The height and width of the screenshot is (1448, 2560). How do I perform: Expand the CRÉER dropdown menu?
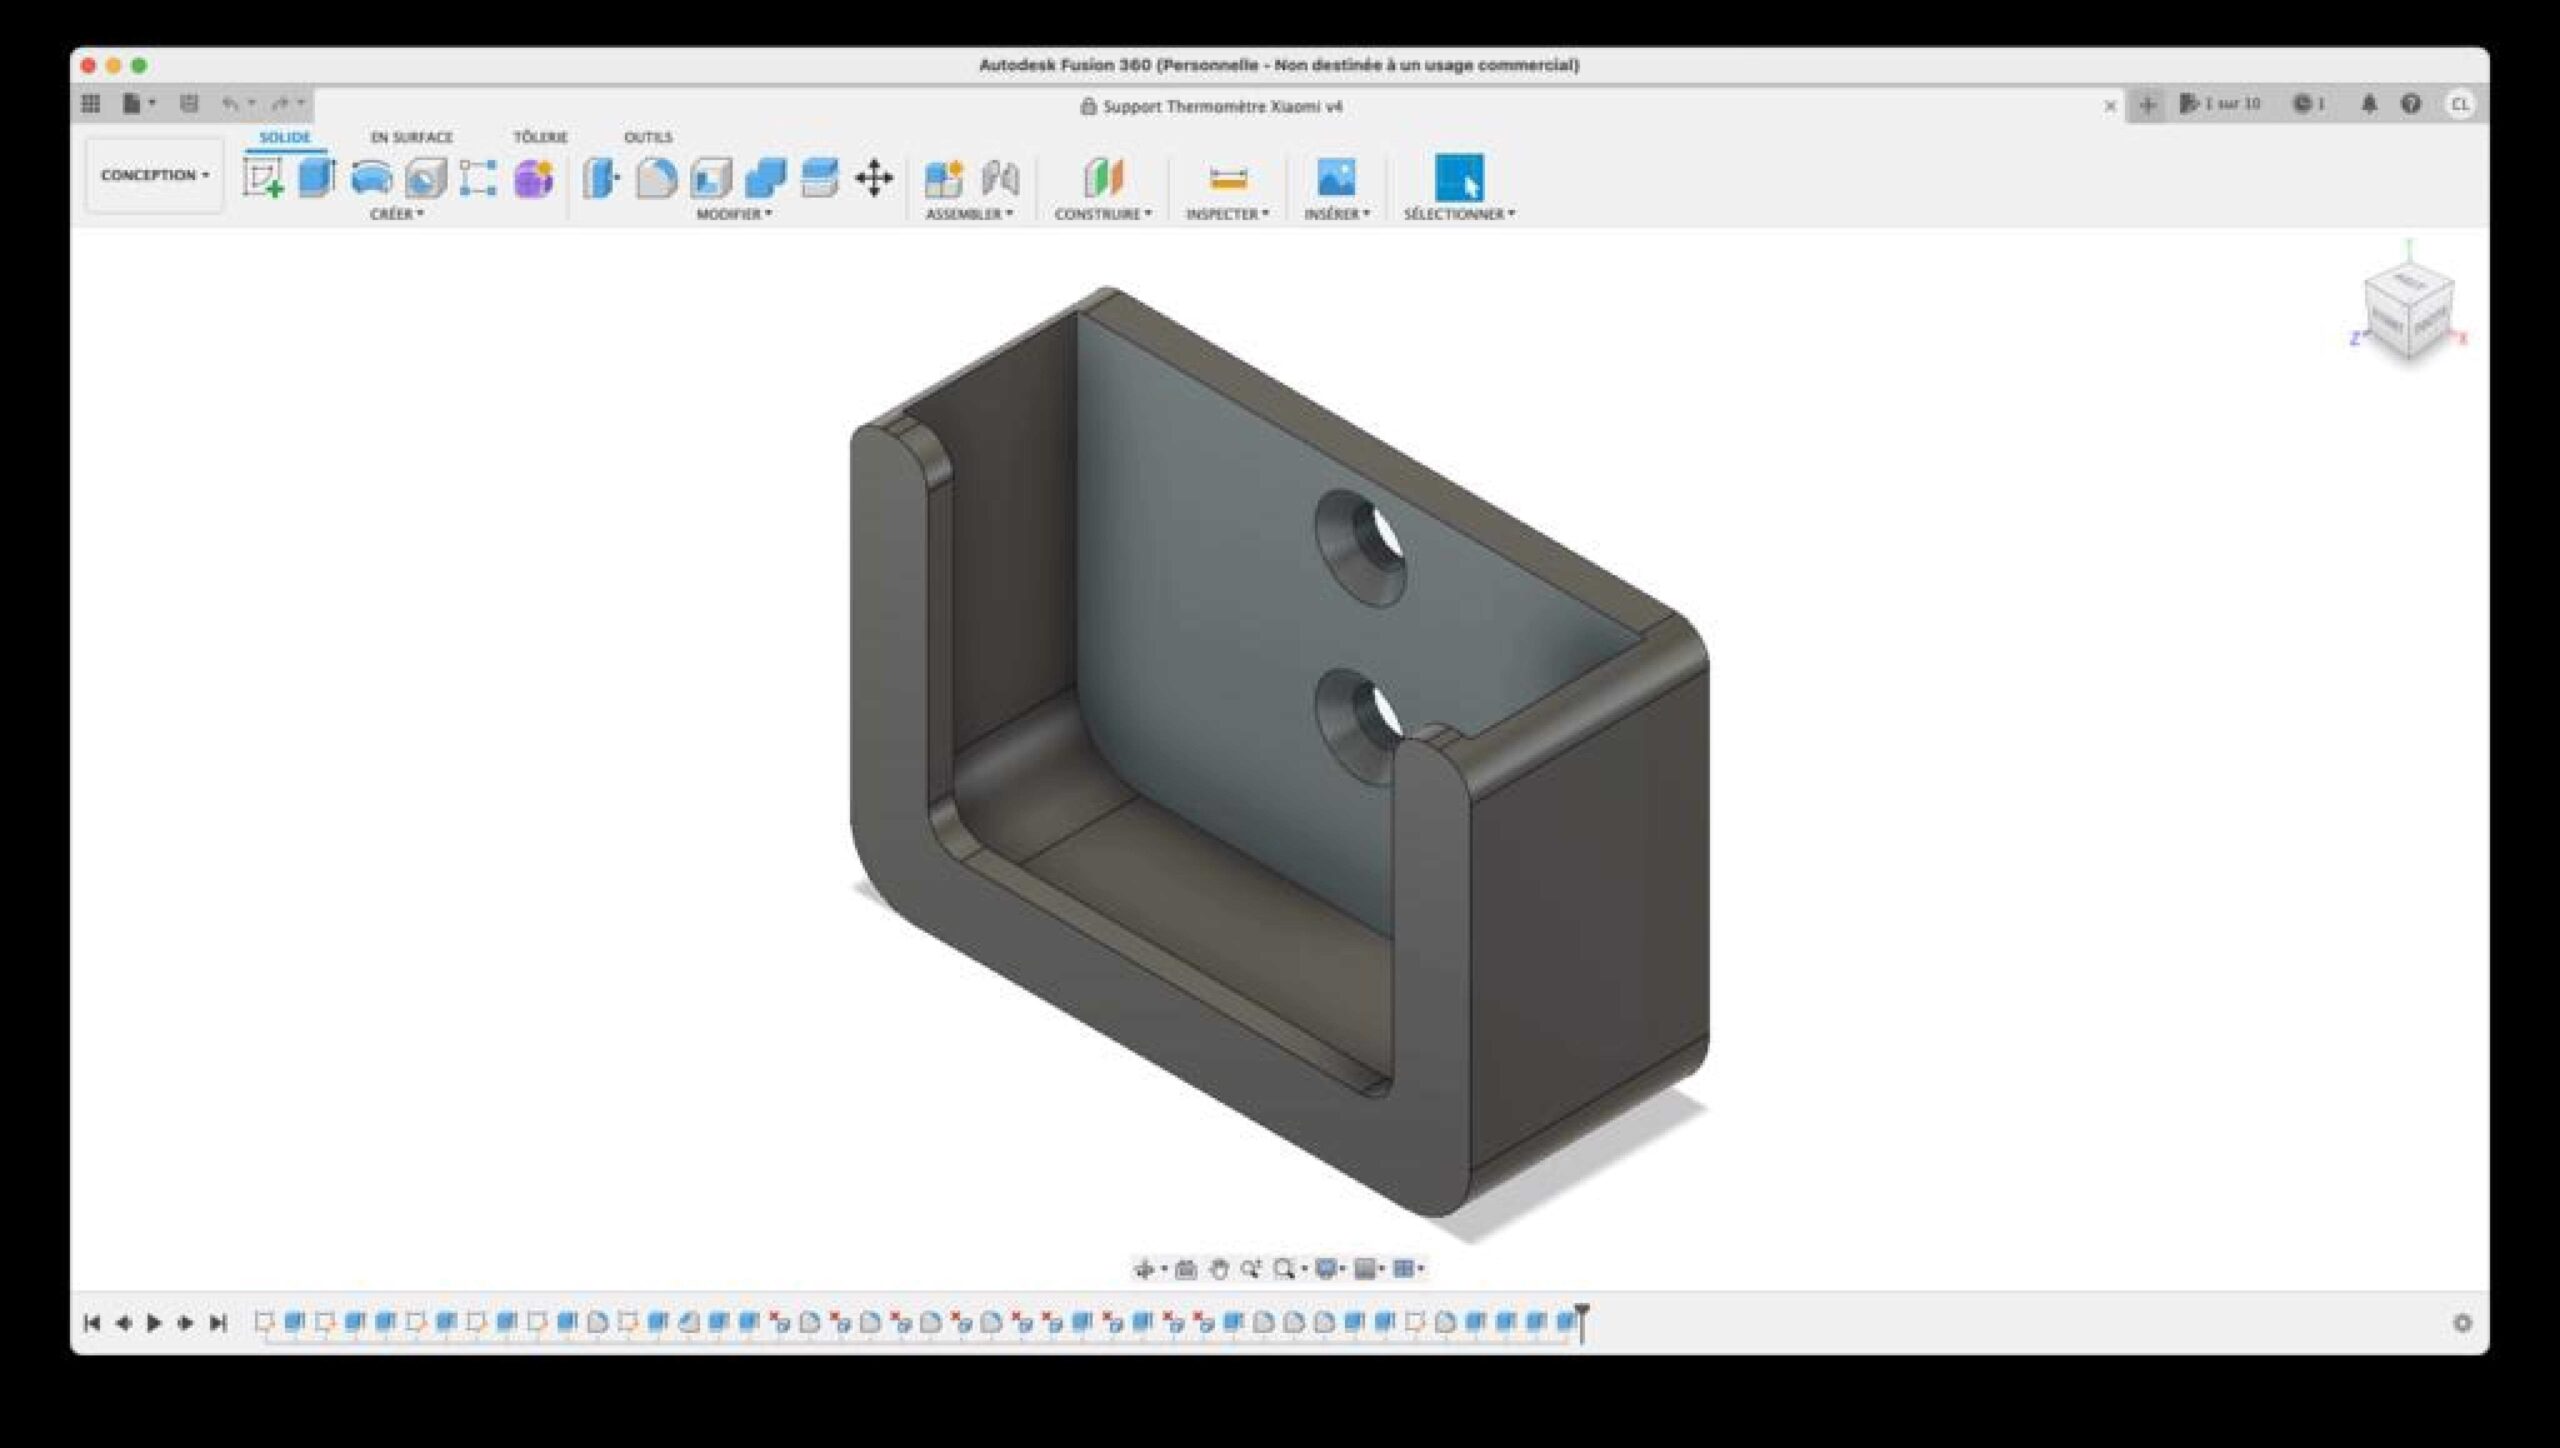pos(397,214)
